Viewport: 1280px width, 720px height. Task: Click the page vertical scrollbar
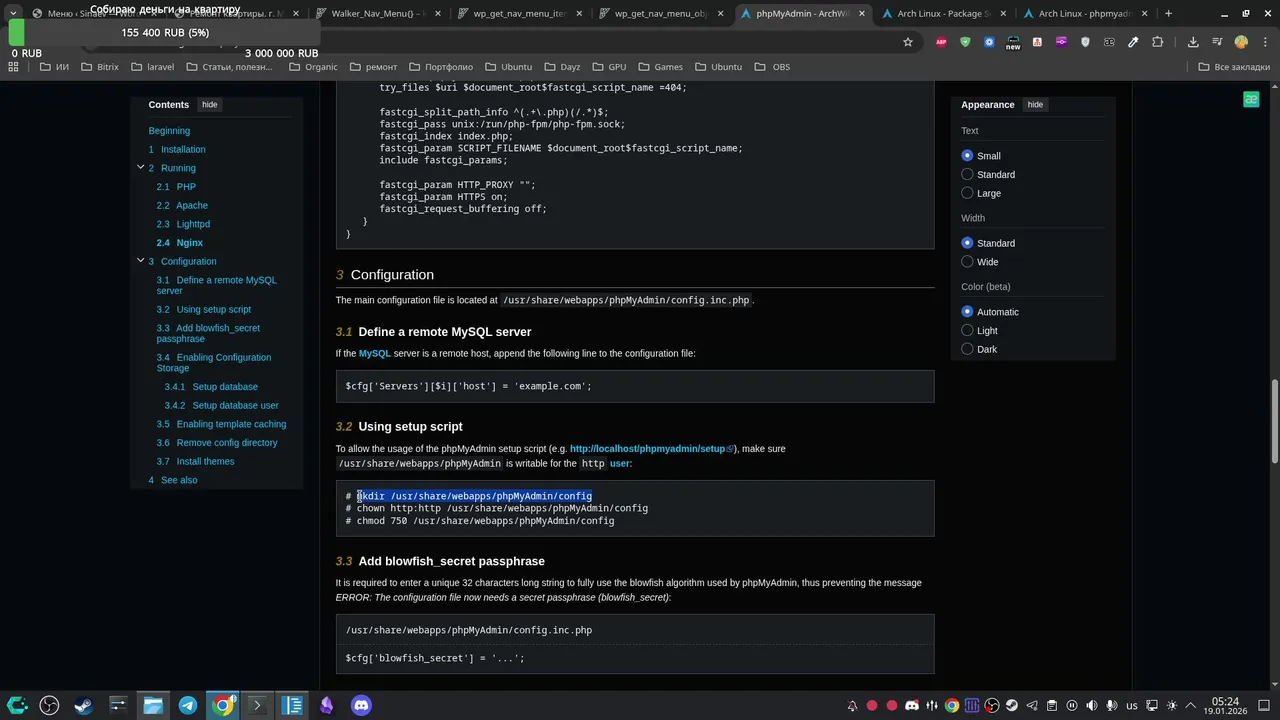(x=1274, y=420)
